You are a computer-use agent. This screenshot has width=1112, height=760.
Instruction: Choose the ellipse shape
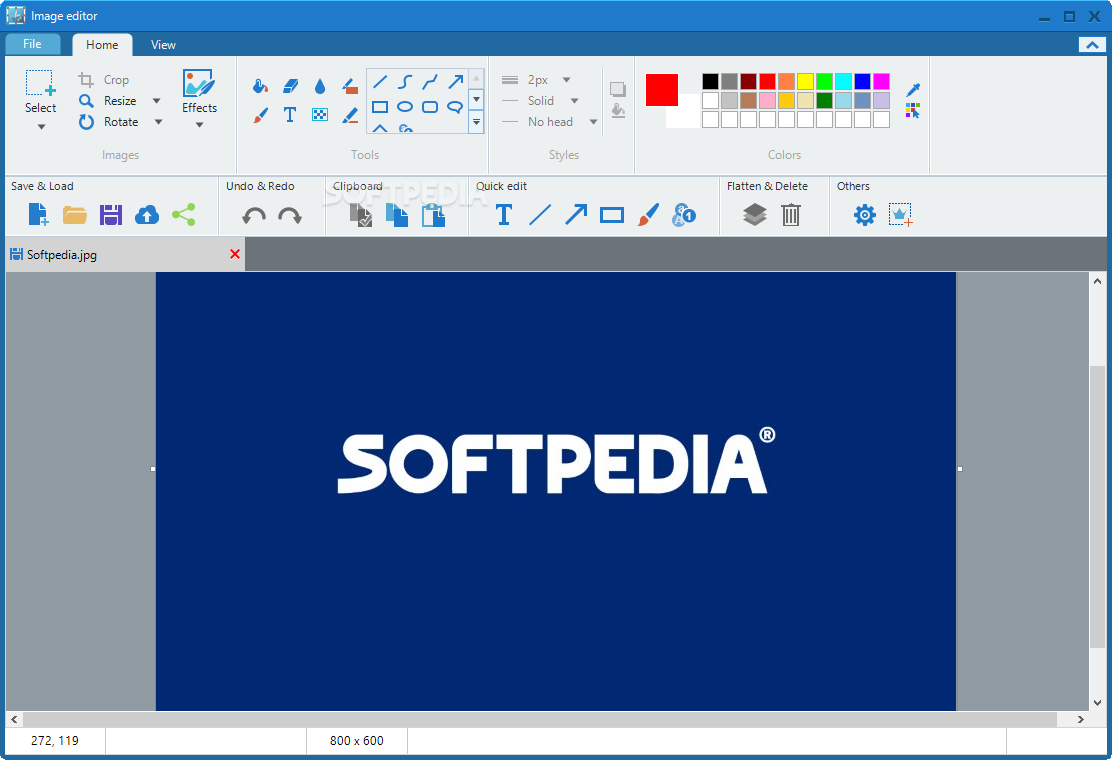405,107
